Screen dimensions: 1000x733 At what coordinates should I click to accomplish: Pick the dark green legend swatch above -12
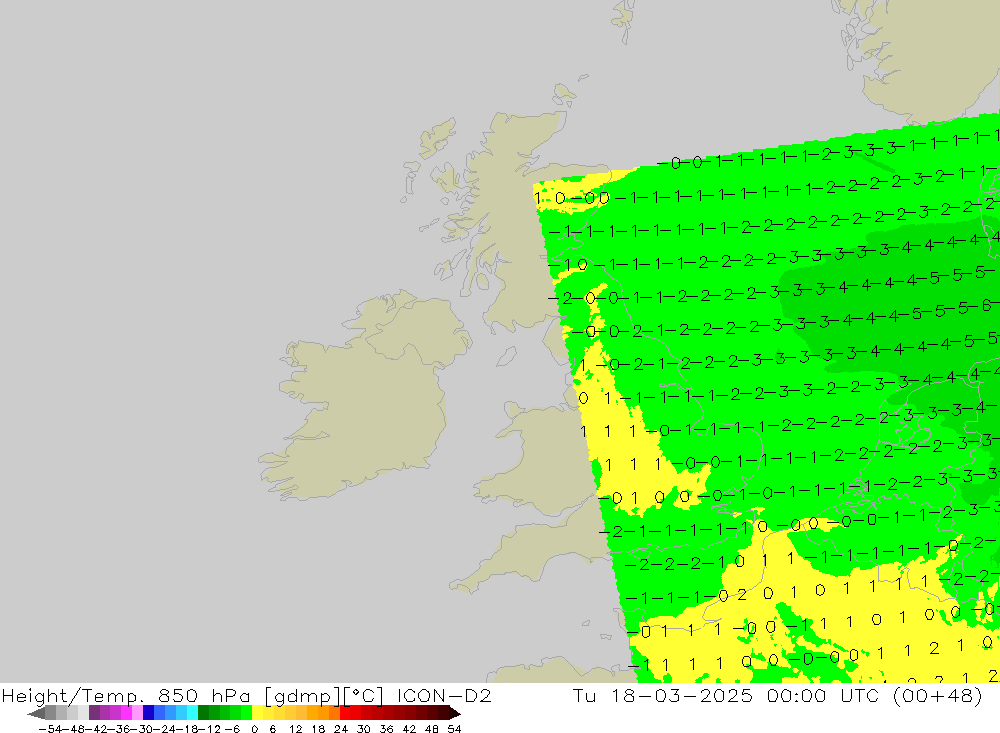[x=203, y=713]
